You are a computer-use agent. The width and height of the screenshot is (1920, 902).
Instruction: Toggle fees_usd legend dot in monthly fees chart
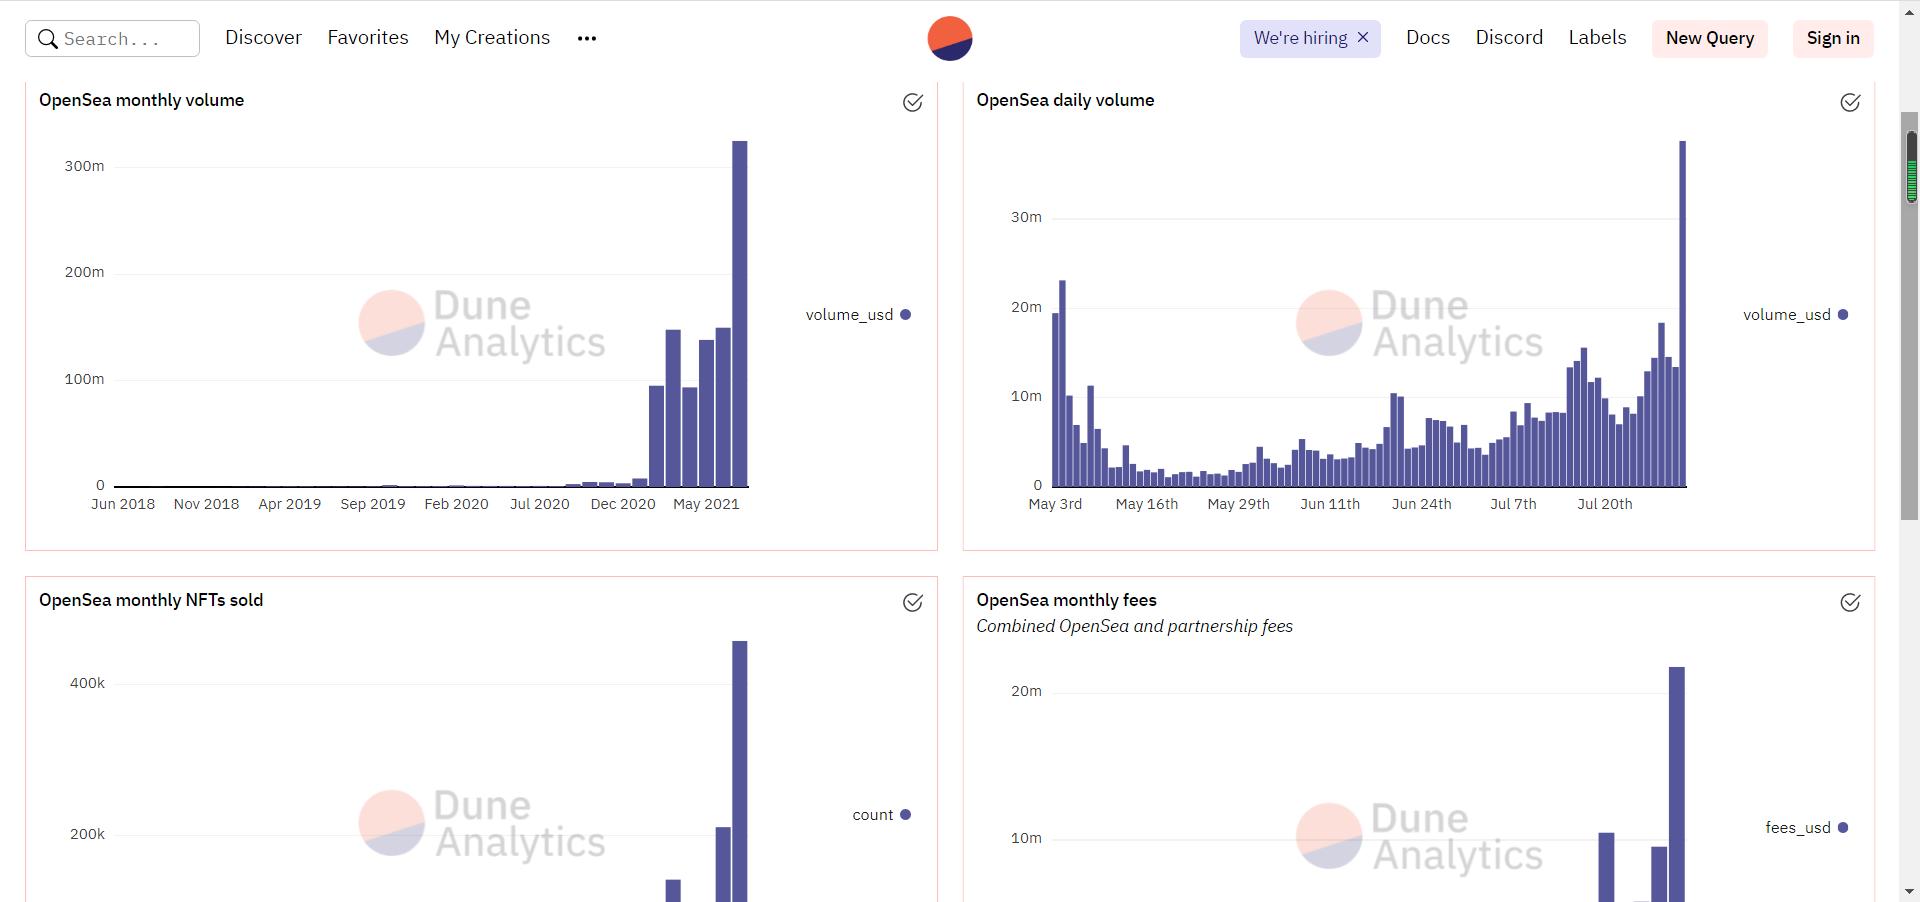tap(1843, 828)
